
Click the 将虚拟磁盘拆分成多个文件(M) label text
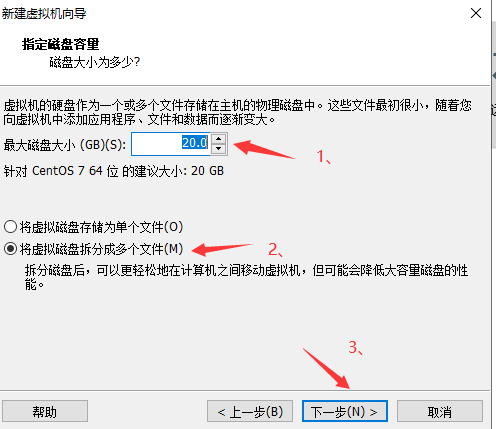tap(101, 249)
